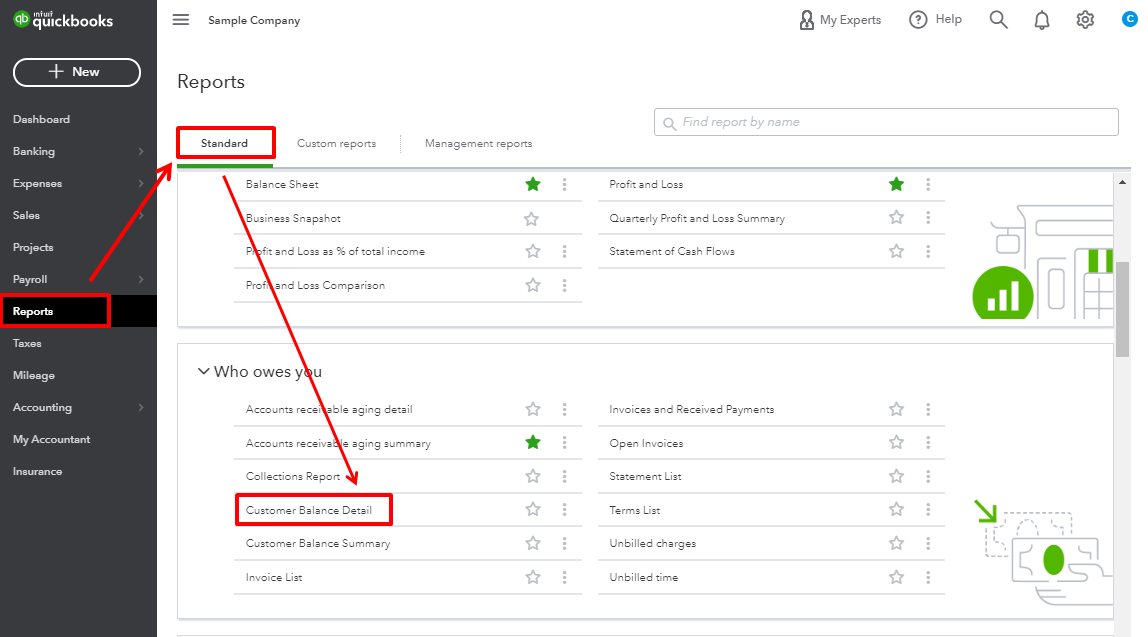Open more options for Unbilled time
The image size is (1148, 637).
point(928,578)
